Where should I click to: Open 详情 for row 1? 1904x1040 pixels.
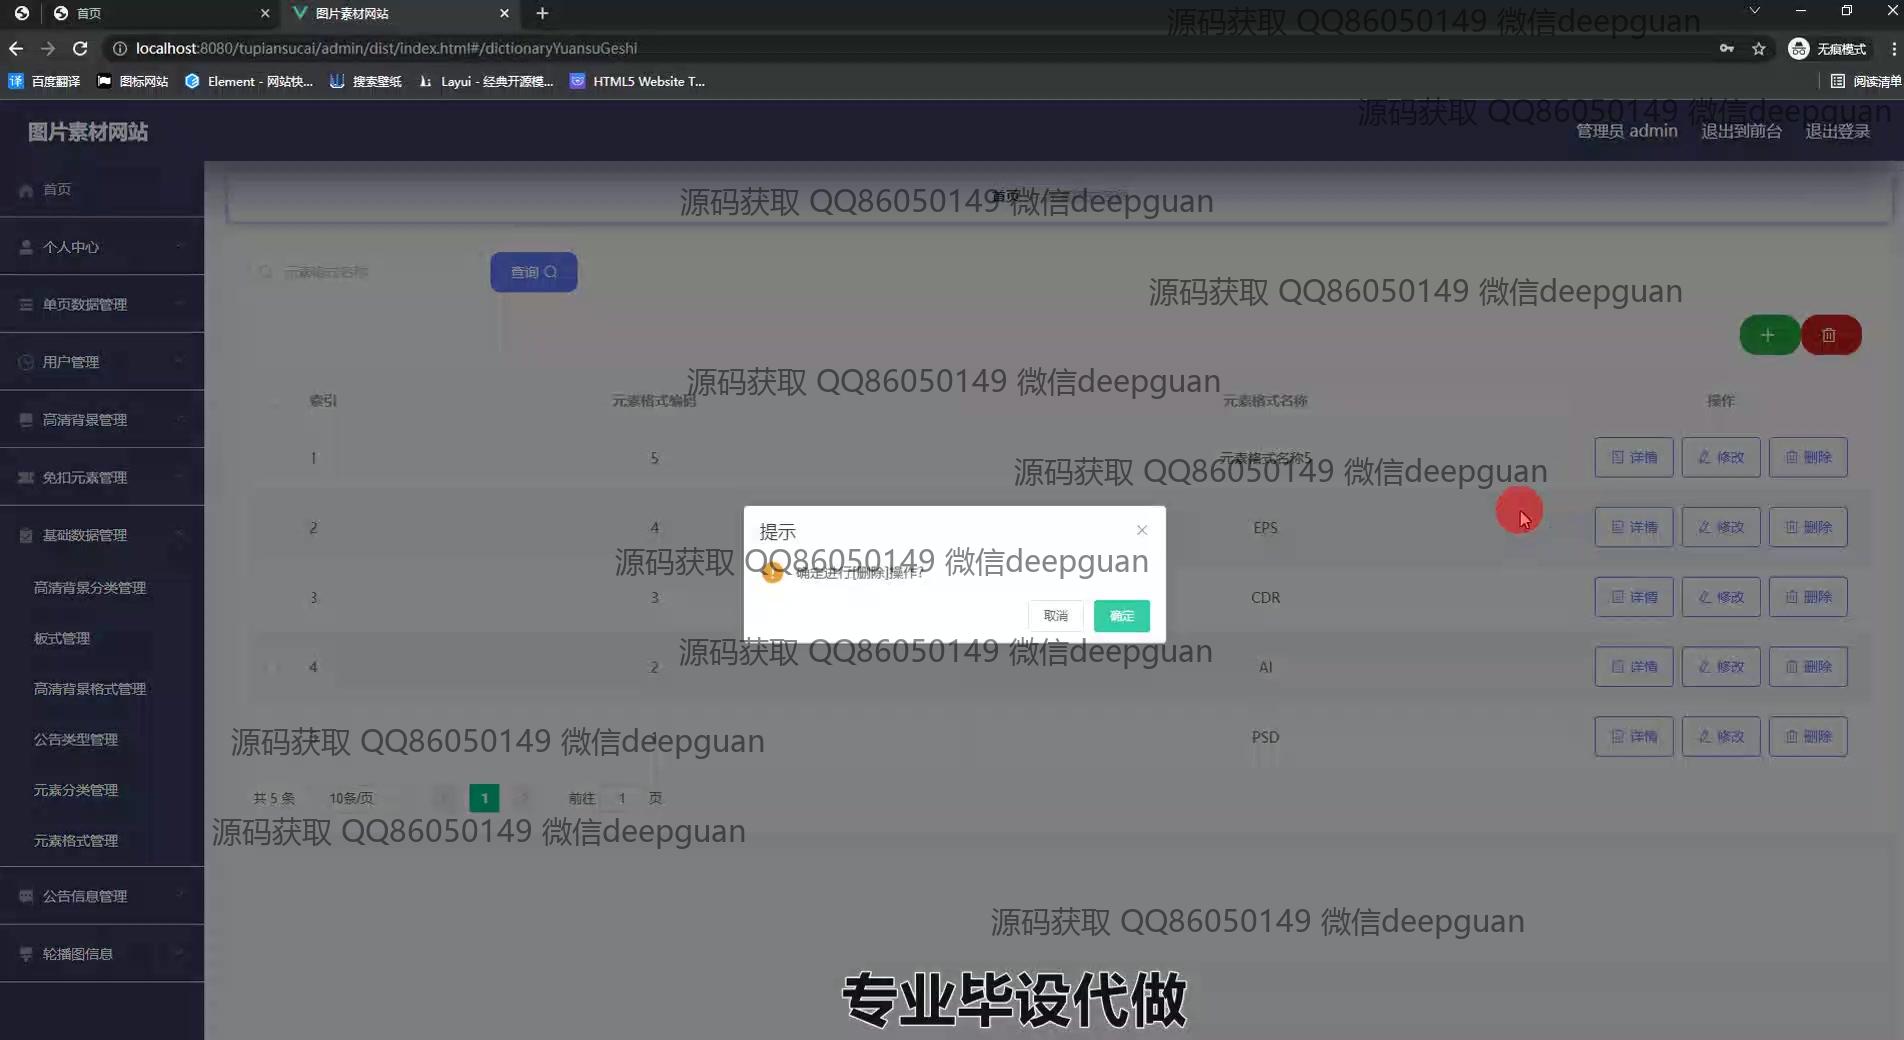tap(1634, 457)
